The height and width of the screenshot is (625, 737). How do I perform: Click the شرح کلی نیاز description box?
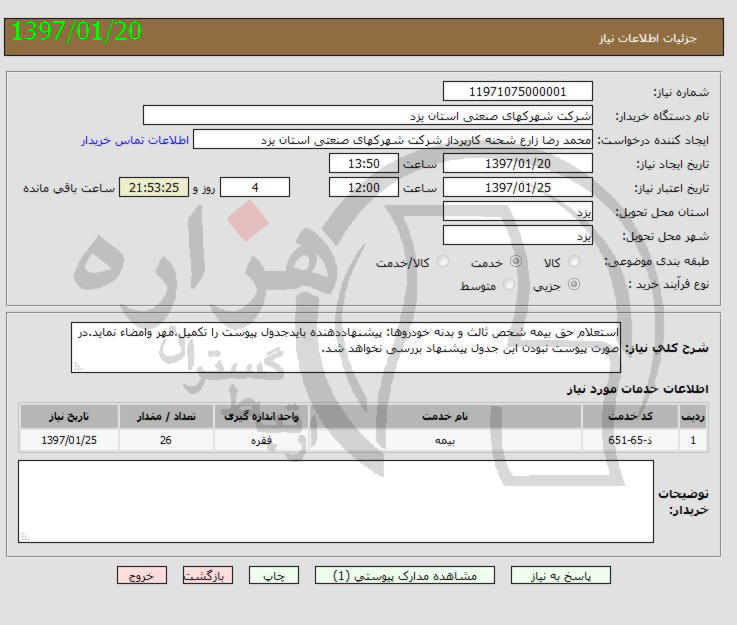click(x=346, y=347)
